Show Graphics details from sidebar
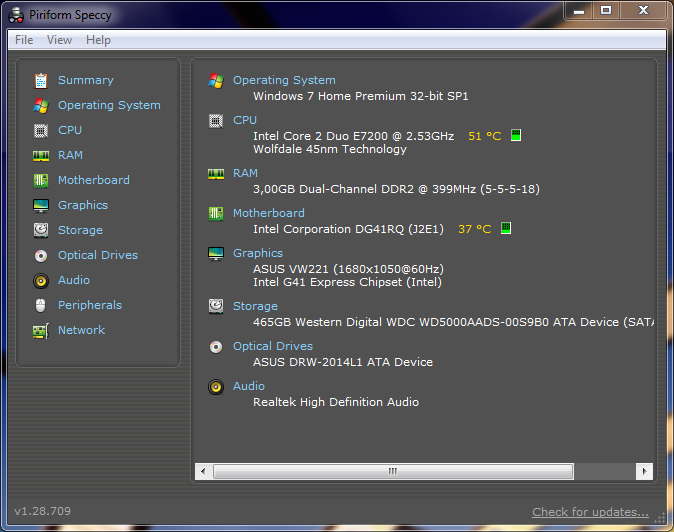This screenshot has width=674, height=532. coord(83,205)
